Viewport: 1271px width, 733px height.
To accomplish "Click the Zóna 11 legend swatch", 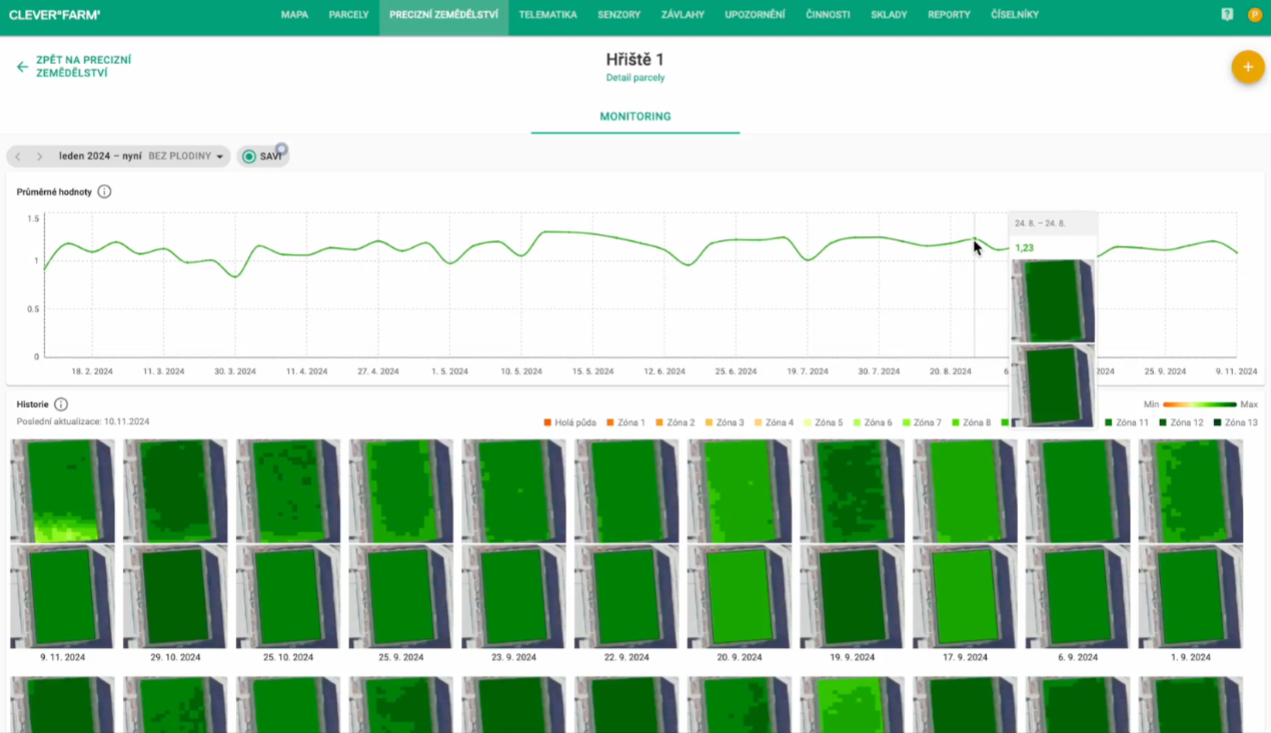I will click(1109, 423).
